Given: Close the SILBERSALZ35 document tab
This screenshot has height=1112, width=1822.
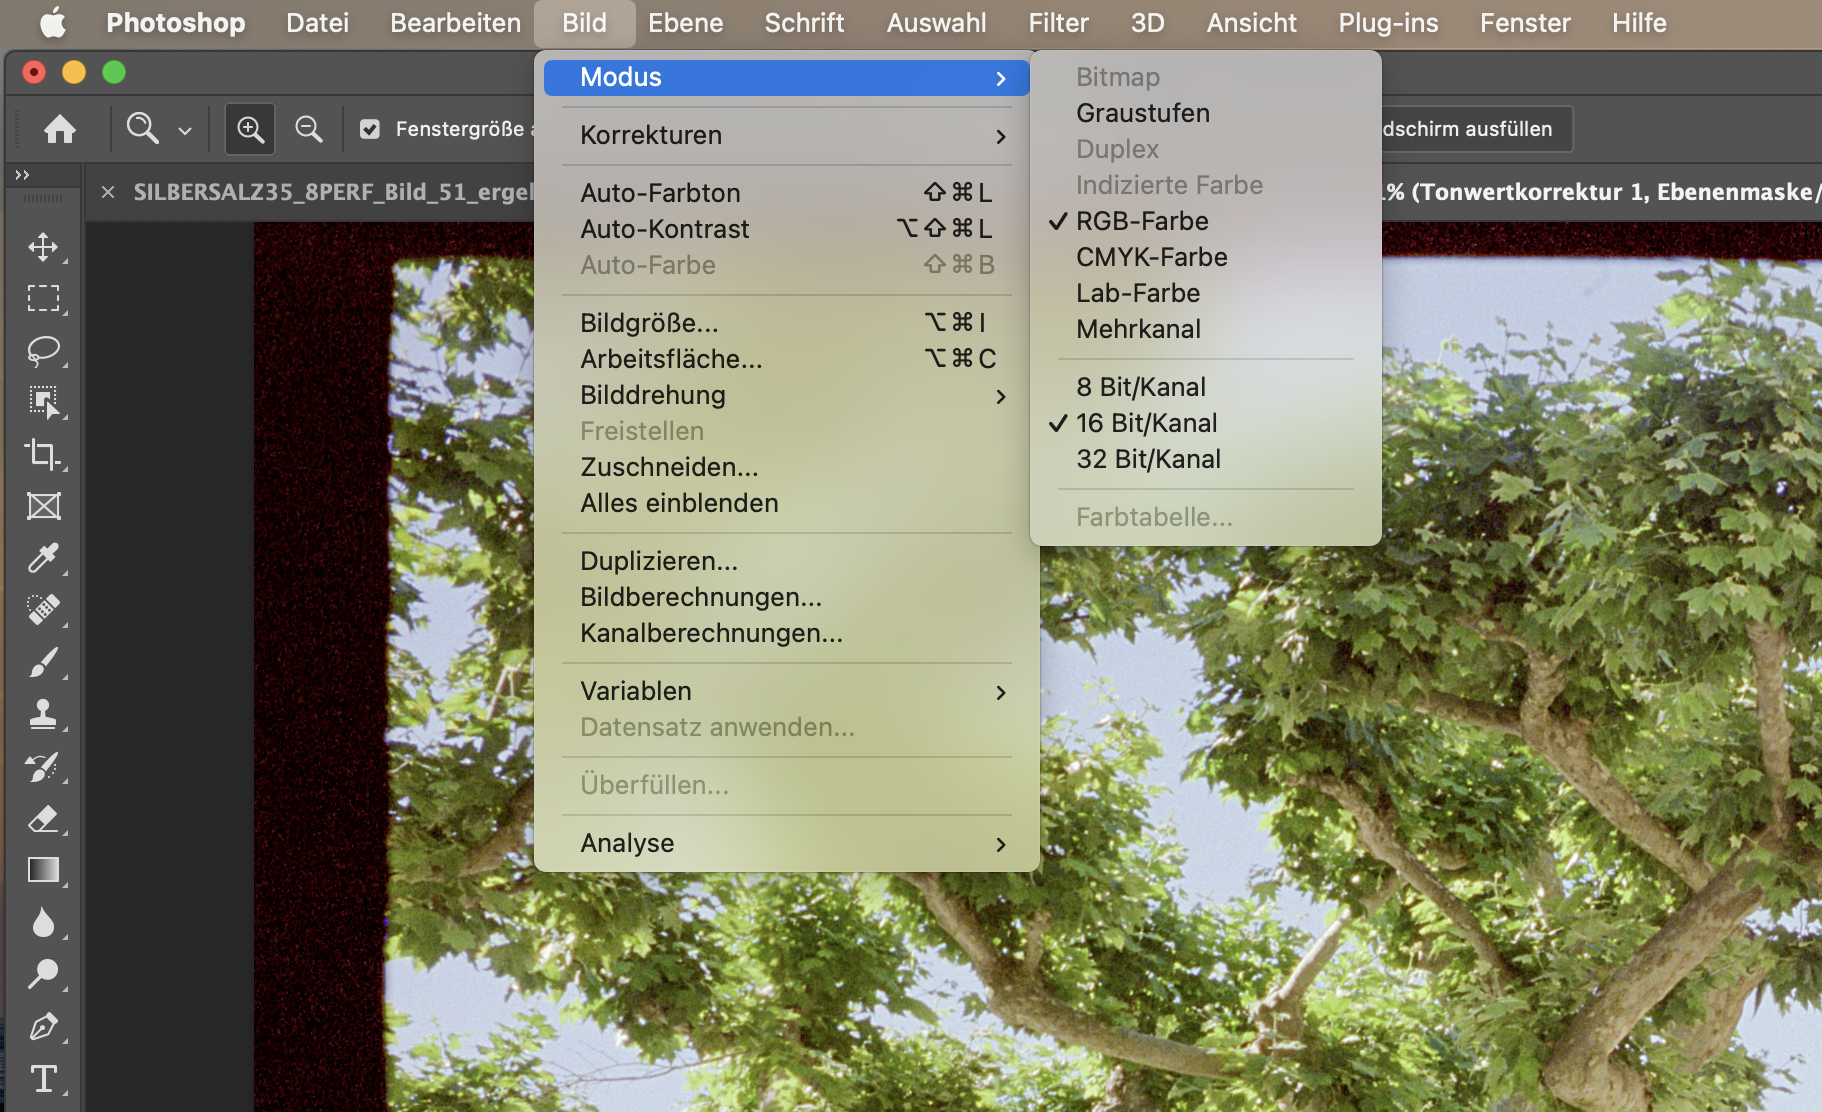Looking at the screenshot, I should (x=108, y=192).
